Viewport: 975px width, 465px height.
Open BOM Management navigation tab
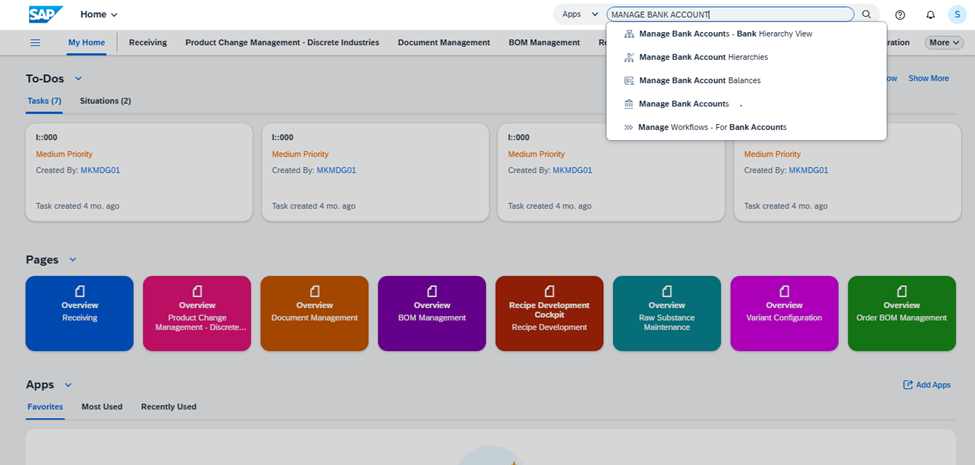coord(544,43)
